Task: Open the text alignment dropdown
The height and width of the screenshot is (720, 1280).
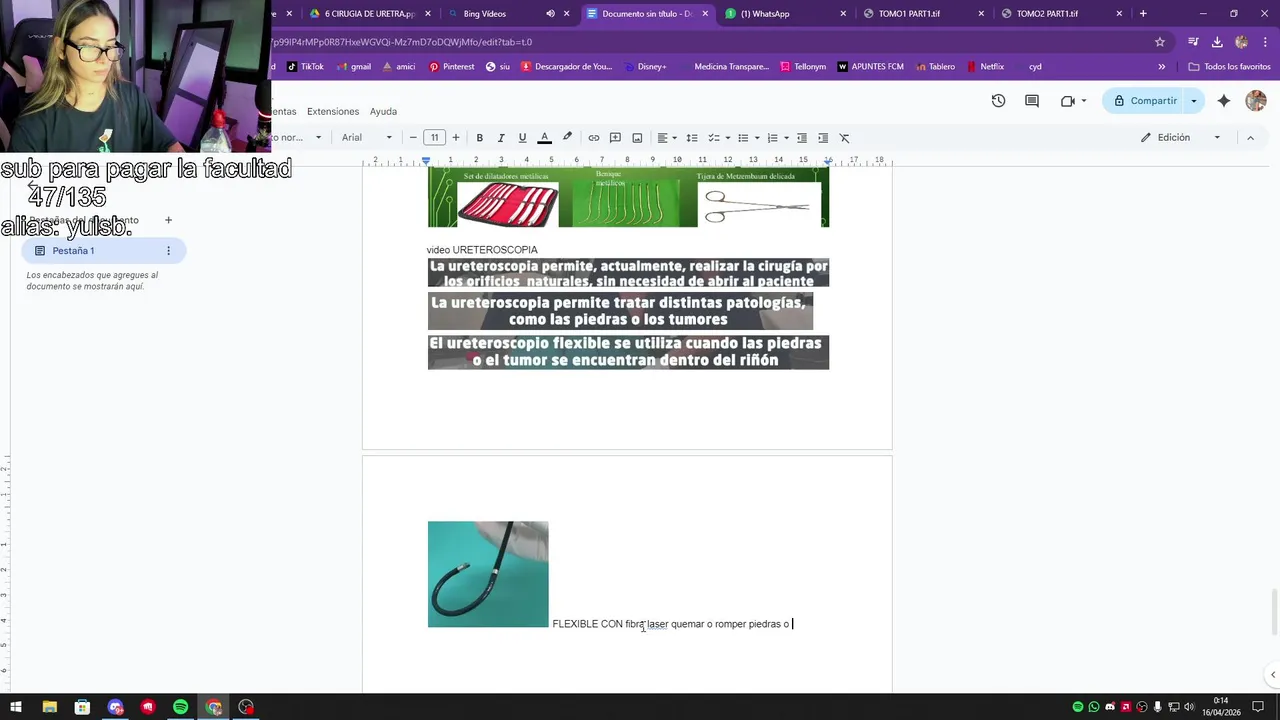Action: (667, 138)
